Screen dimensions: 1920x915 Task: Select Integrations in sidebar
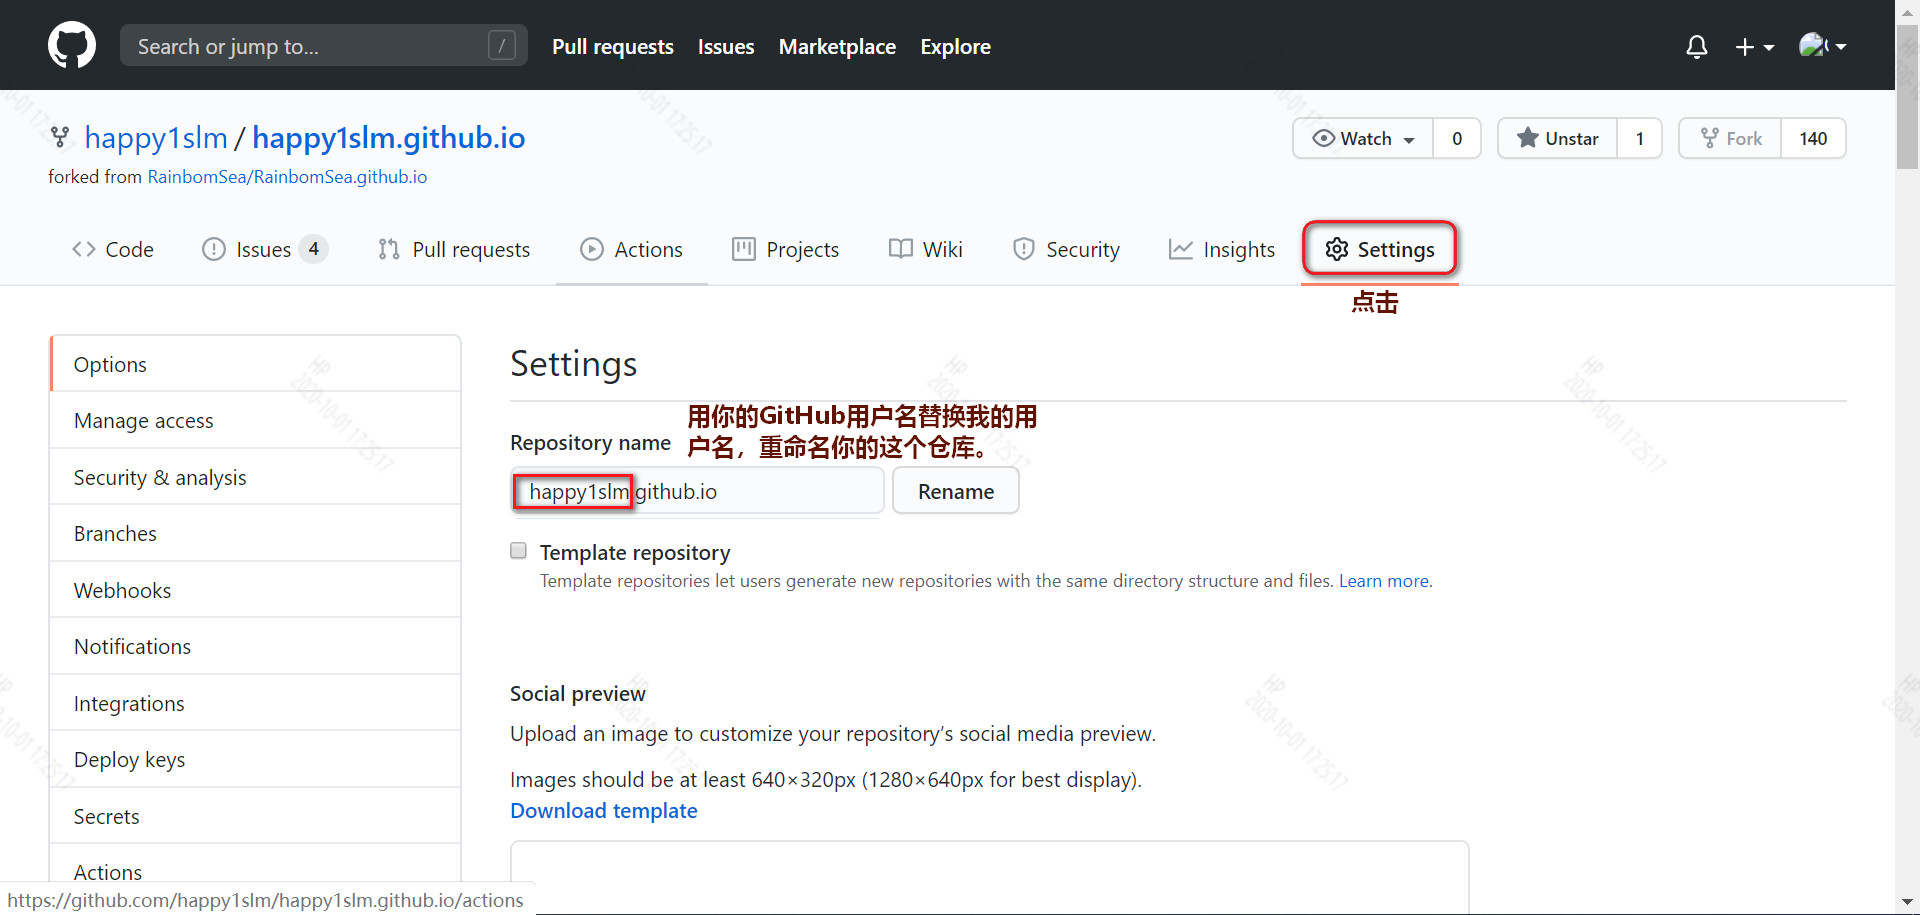click(x=255, y=704)
